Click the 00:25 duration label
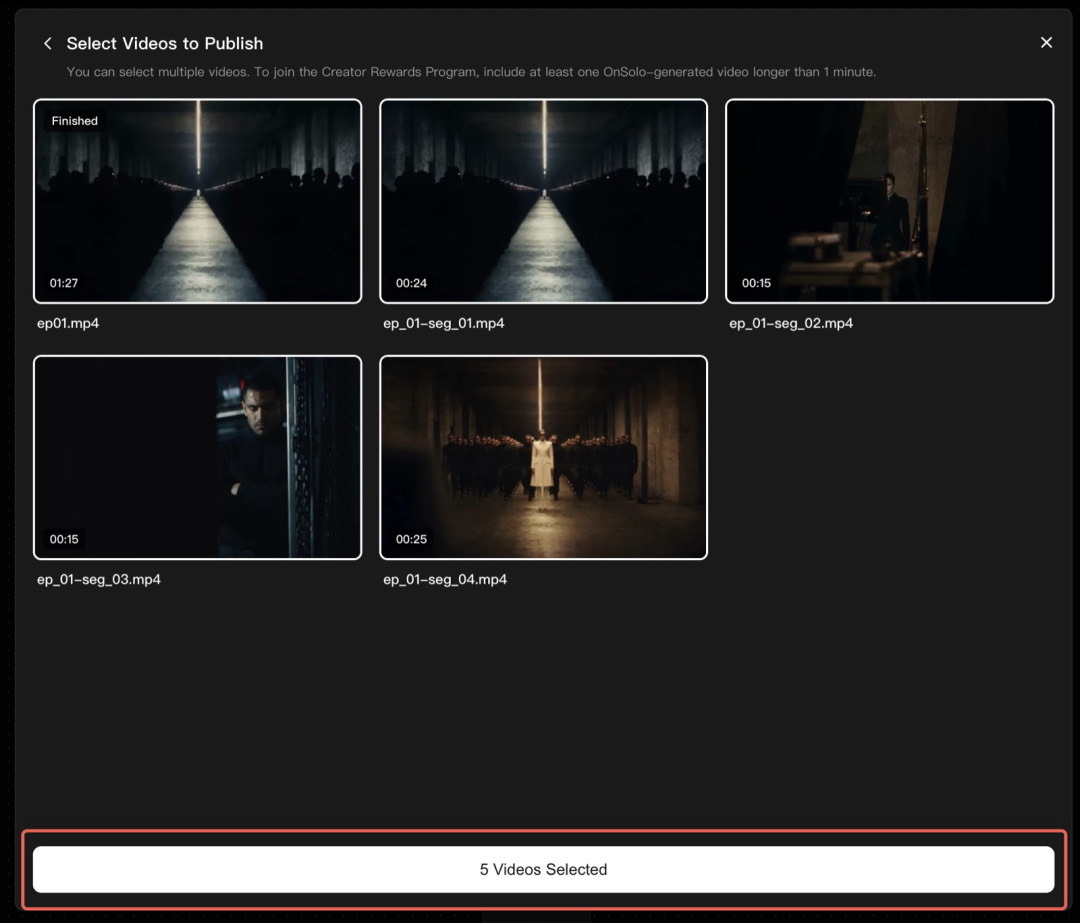 click(411, 539)
